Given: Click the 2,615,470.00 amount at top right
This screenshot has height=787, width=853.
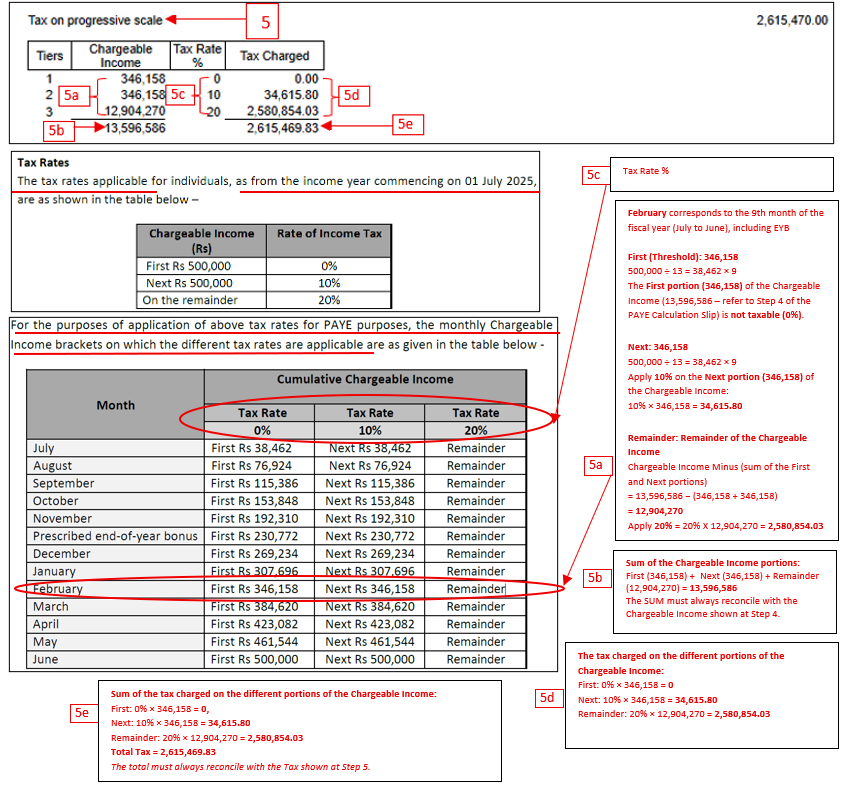Looking at the screenshot, I should tap(793, 20).
